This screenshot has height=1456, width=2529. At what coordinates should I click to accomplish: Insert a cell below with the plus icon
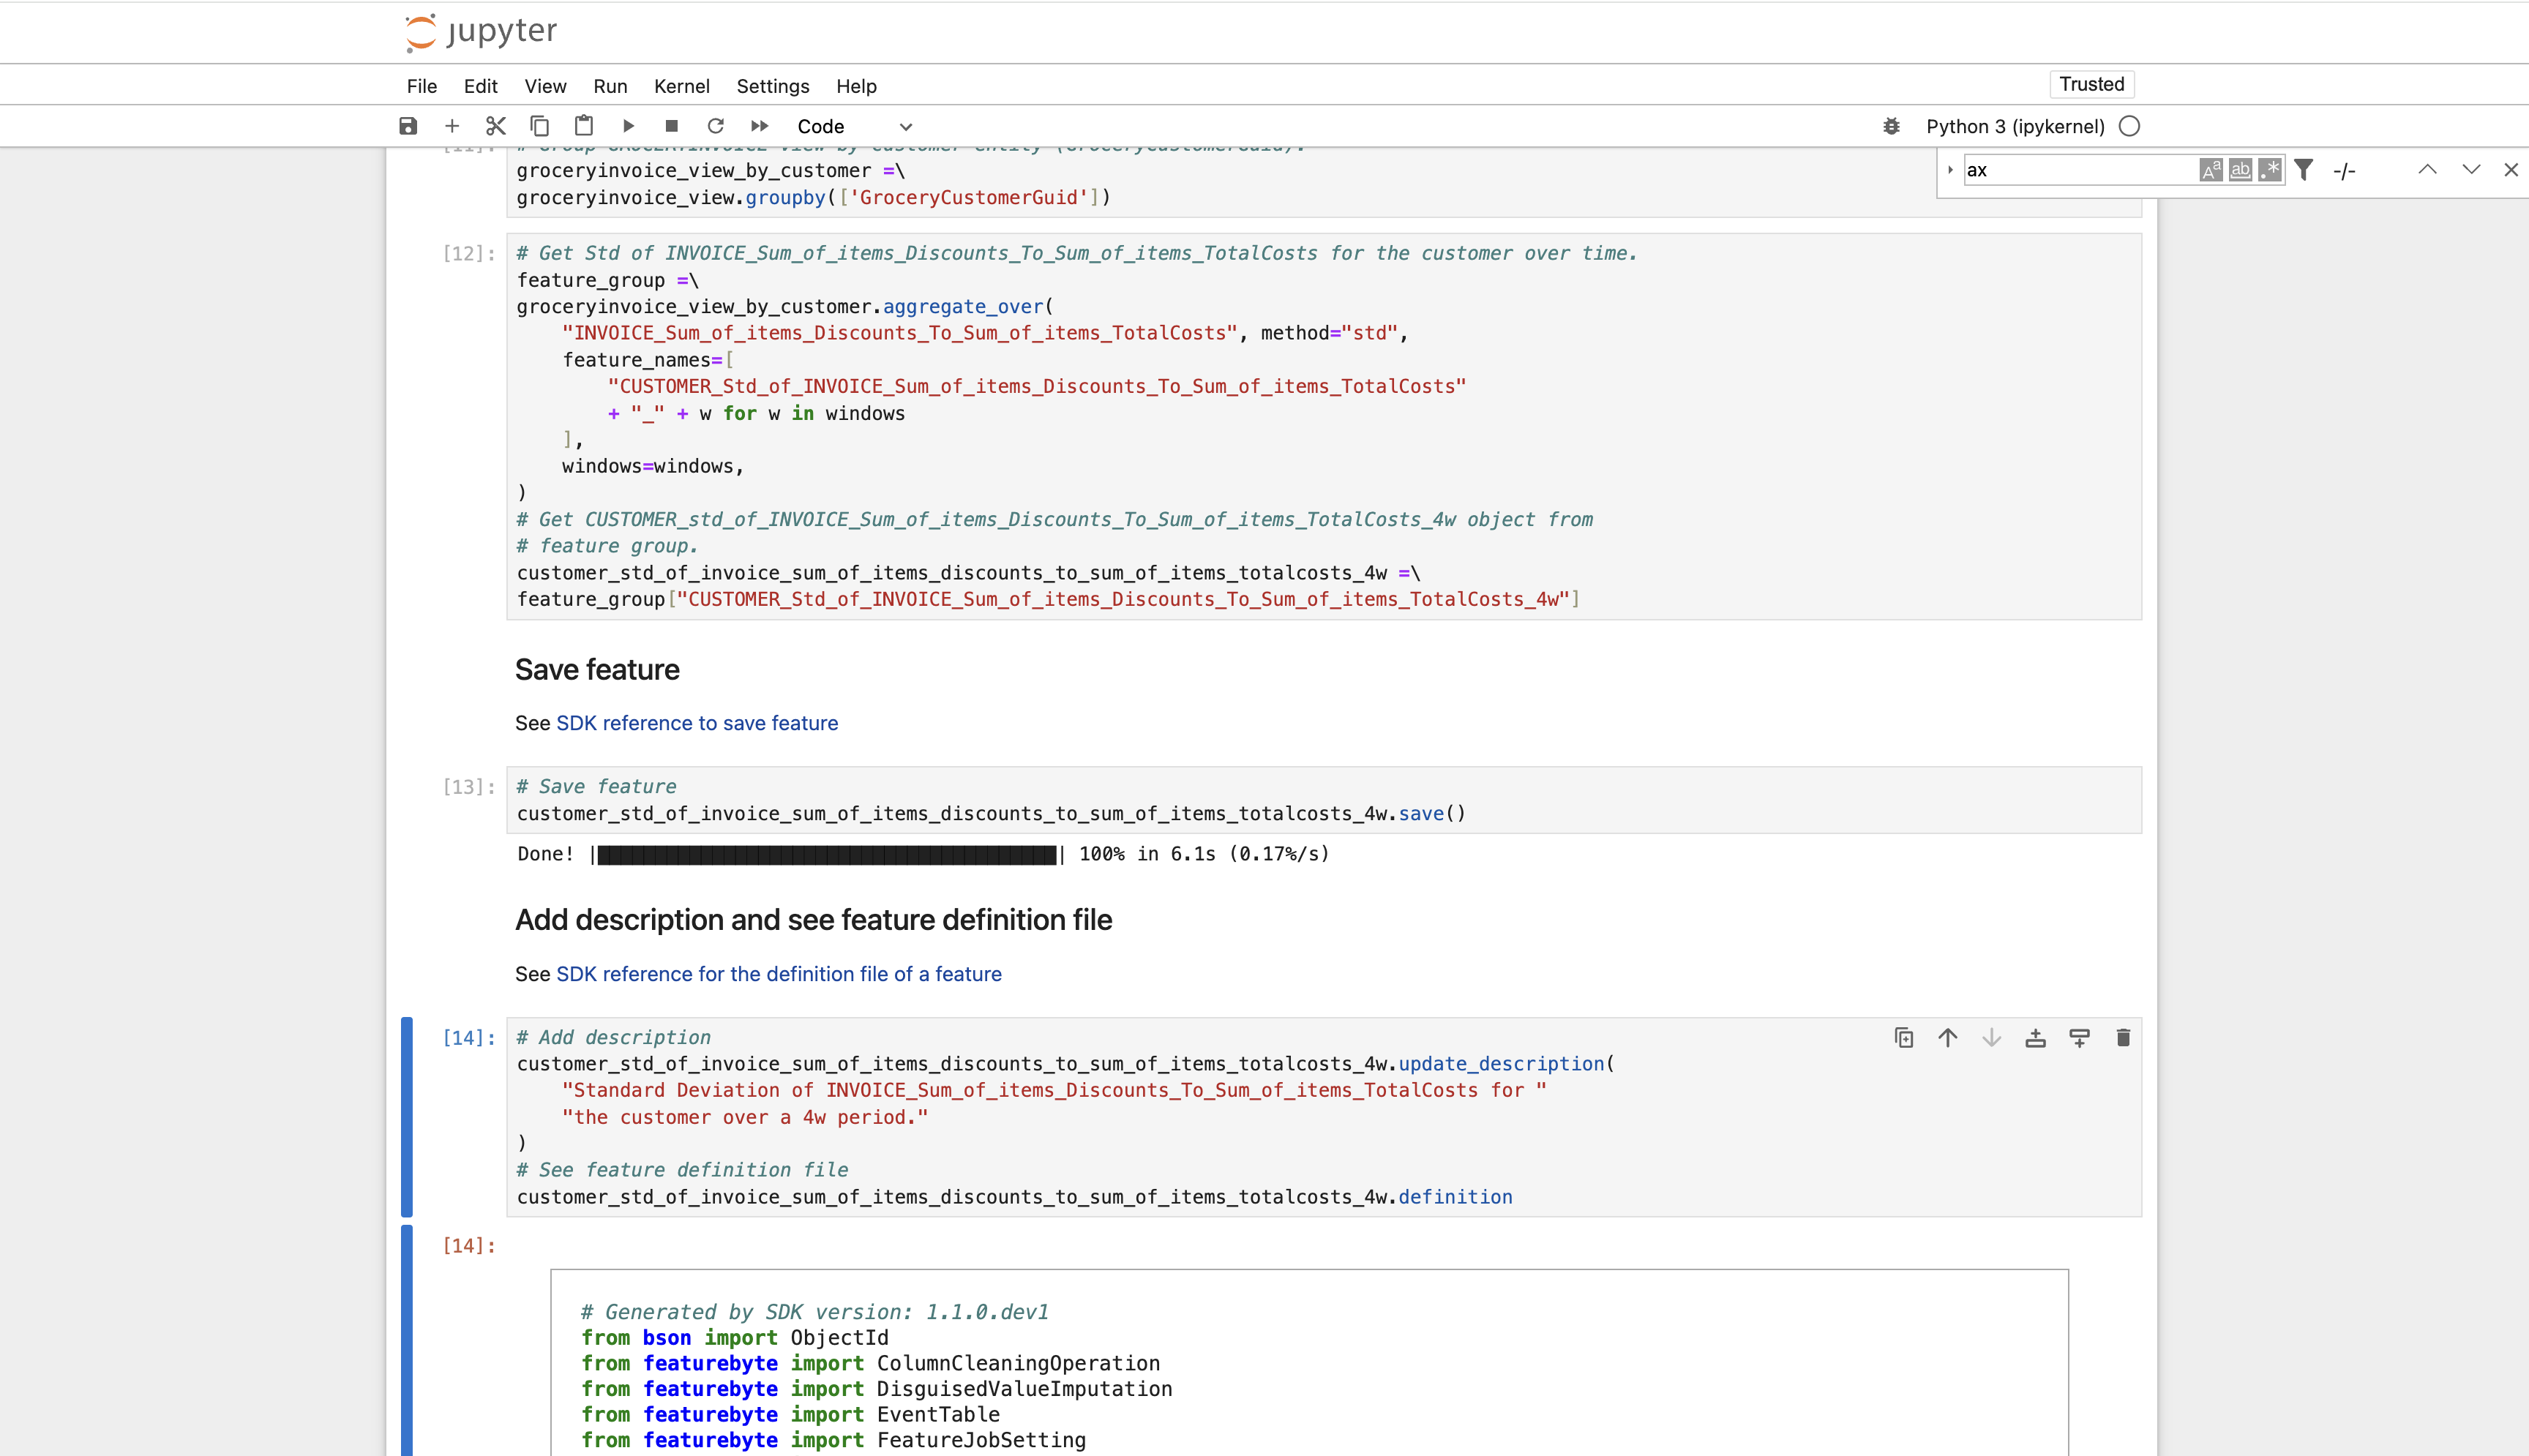[452, 126]
